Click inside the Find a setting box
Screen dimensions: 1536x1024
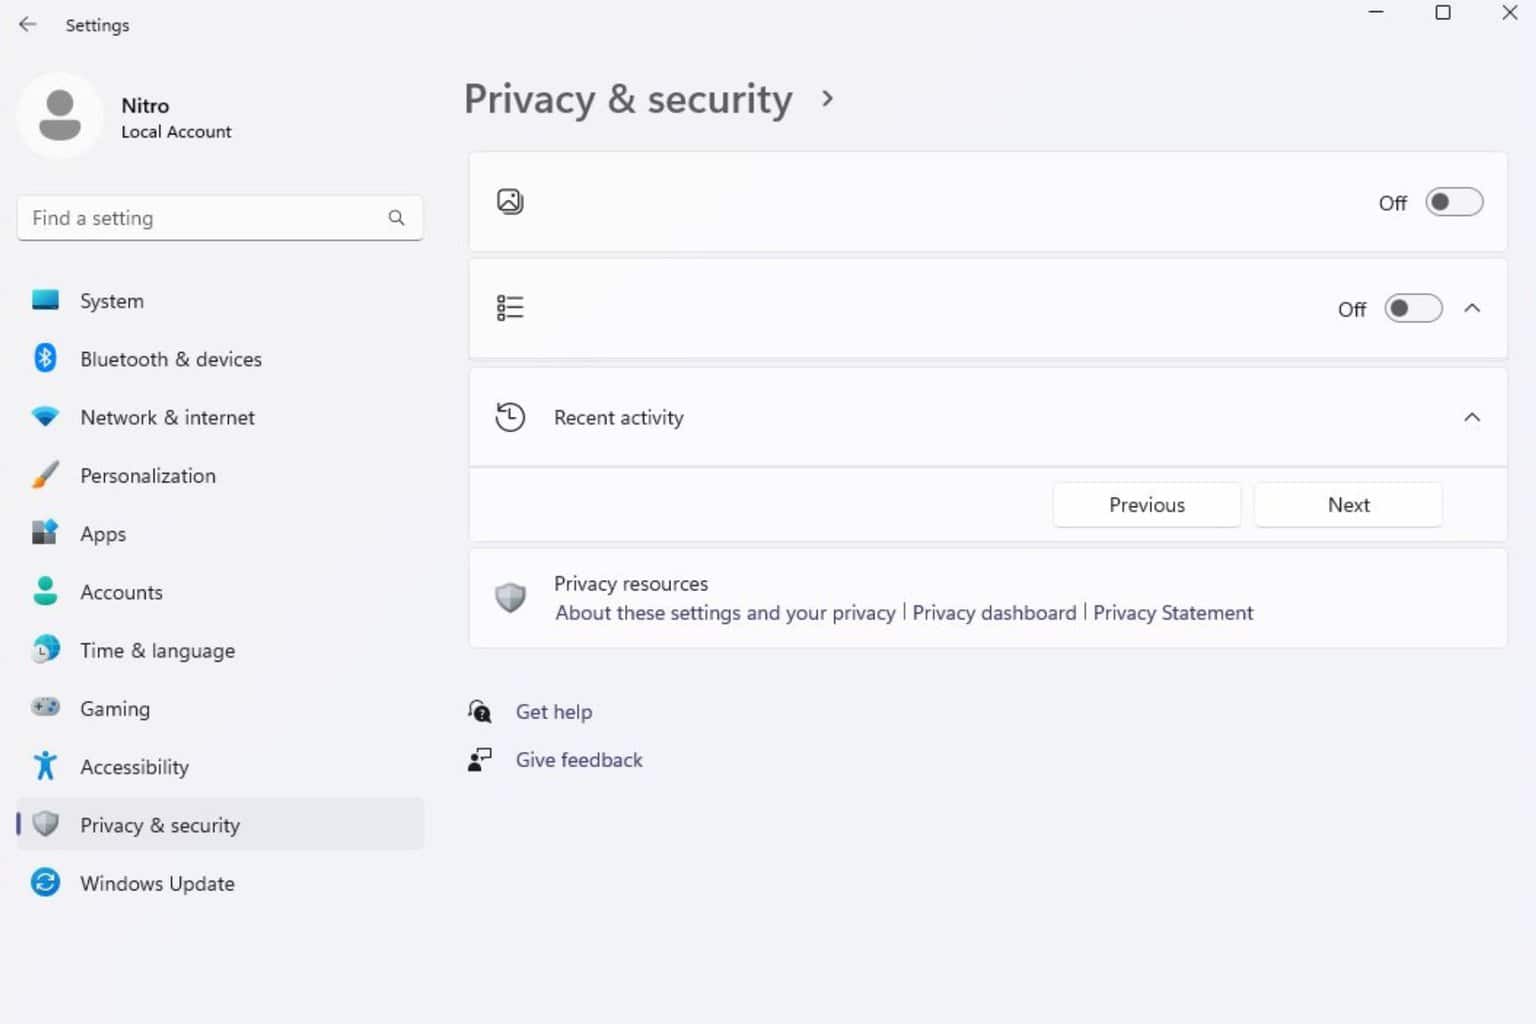coord(200,217)
